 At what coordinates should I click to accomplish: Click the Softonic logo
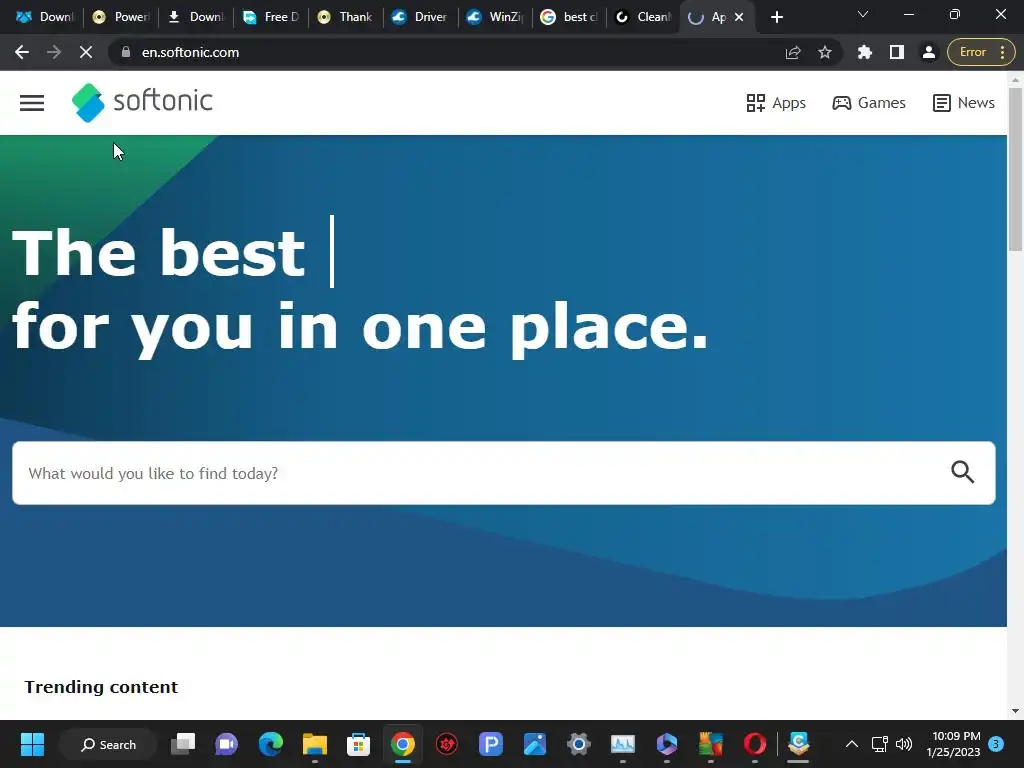click(142, 103)
